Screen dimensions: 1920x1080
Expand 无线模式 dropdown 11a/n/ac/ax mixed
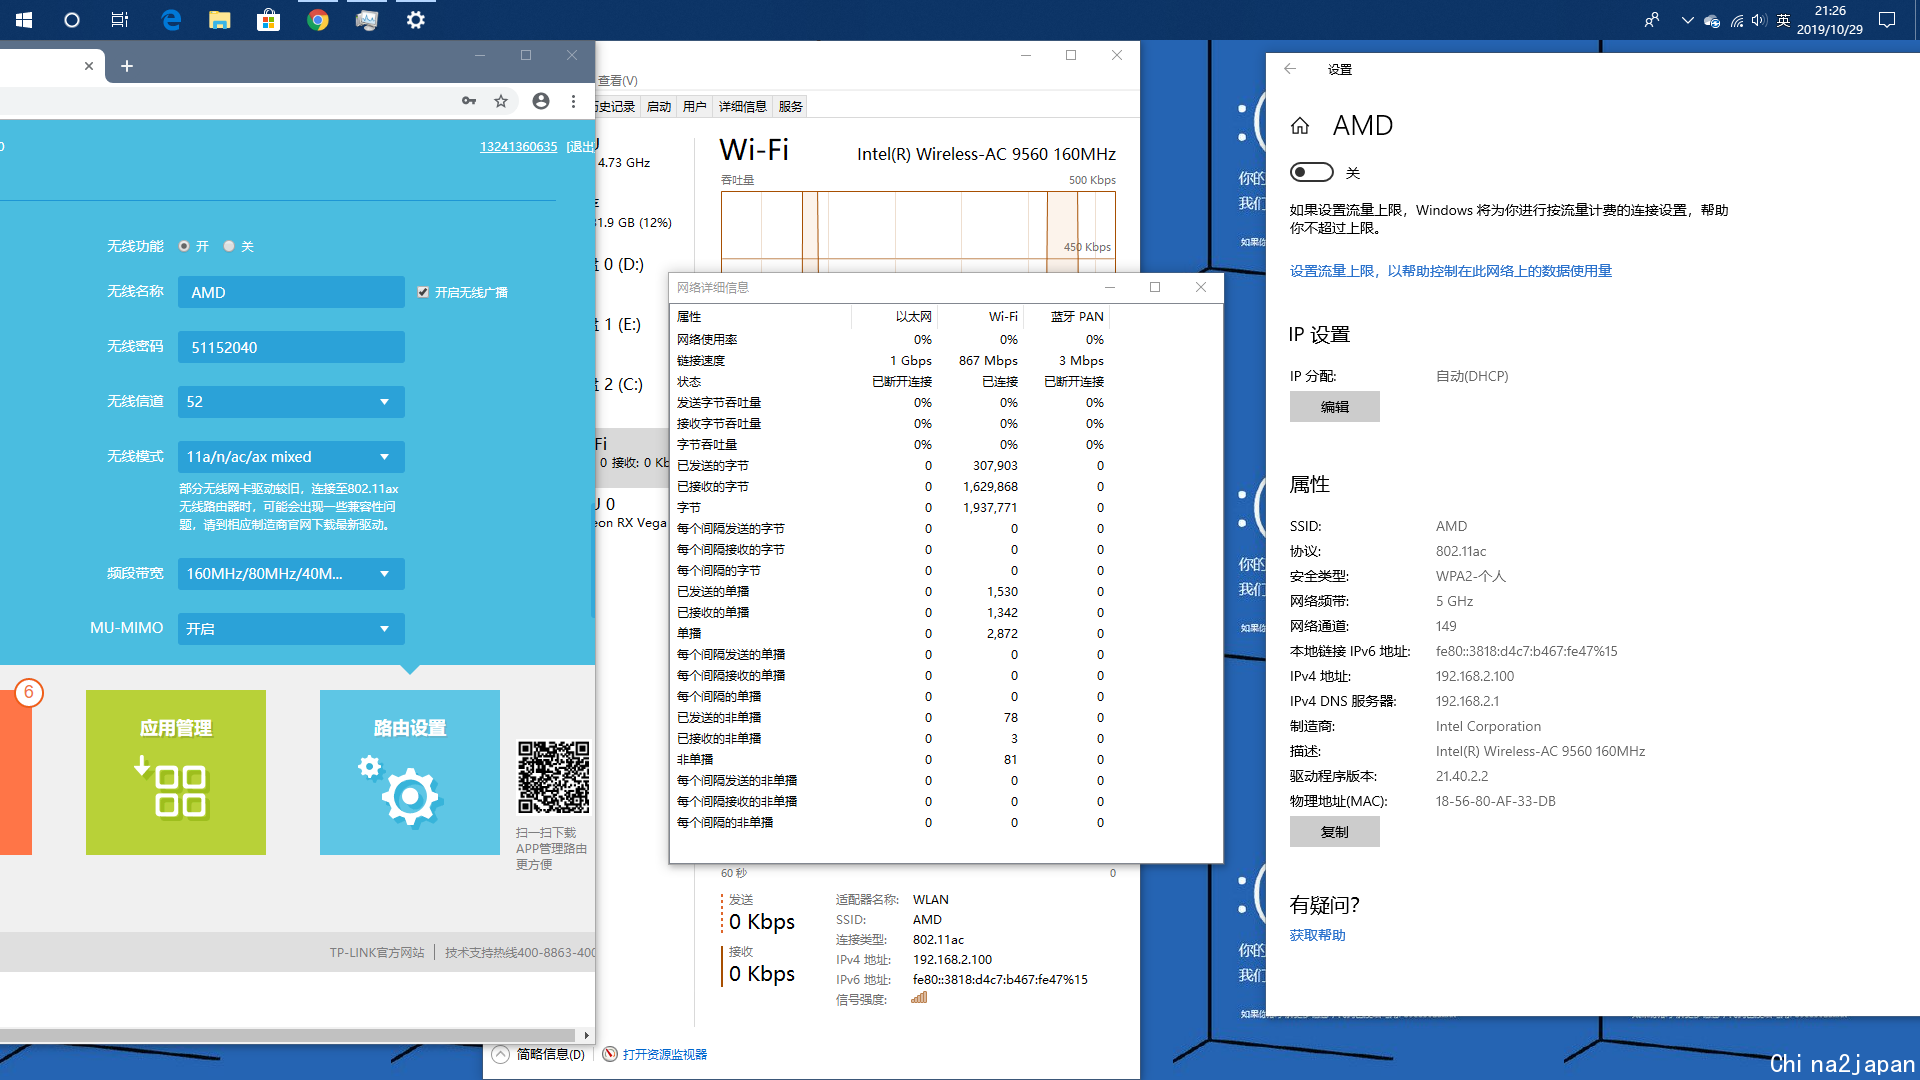(x=291, y=457)
